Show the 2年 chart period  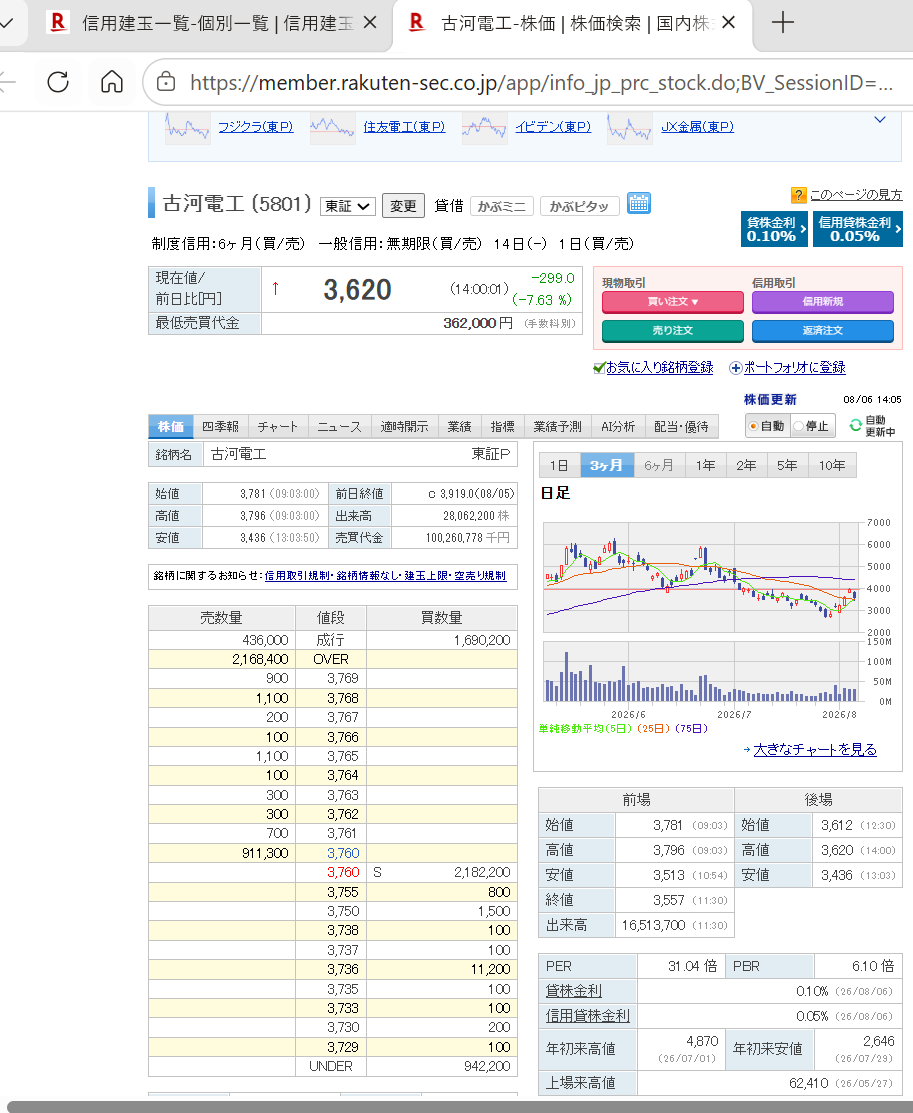(x=746, y=466)
